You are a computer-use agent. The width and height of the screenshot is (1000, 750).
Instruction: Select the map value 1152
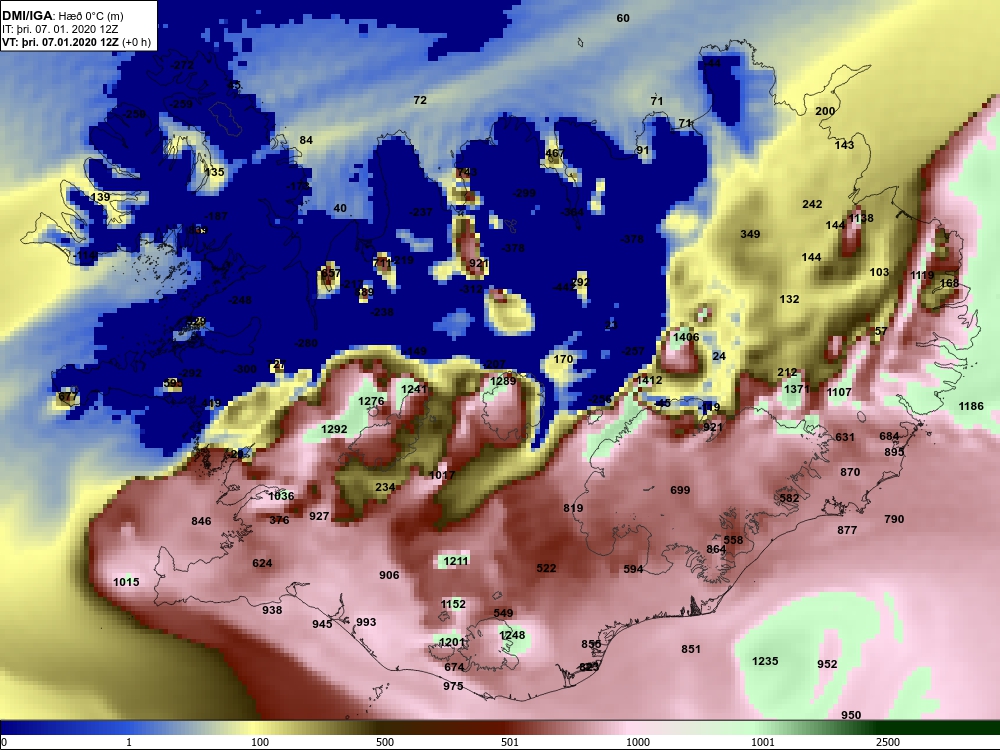(453, 604)
